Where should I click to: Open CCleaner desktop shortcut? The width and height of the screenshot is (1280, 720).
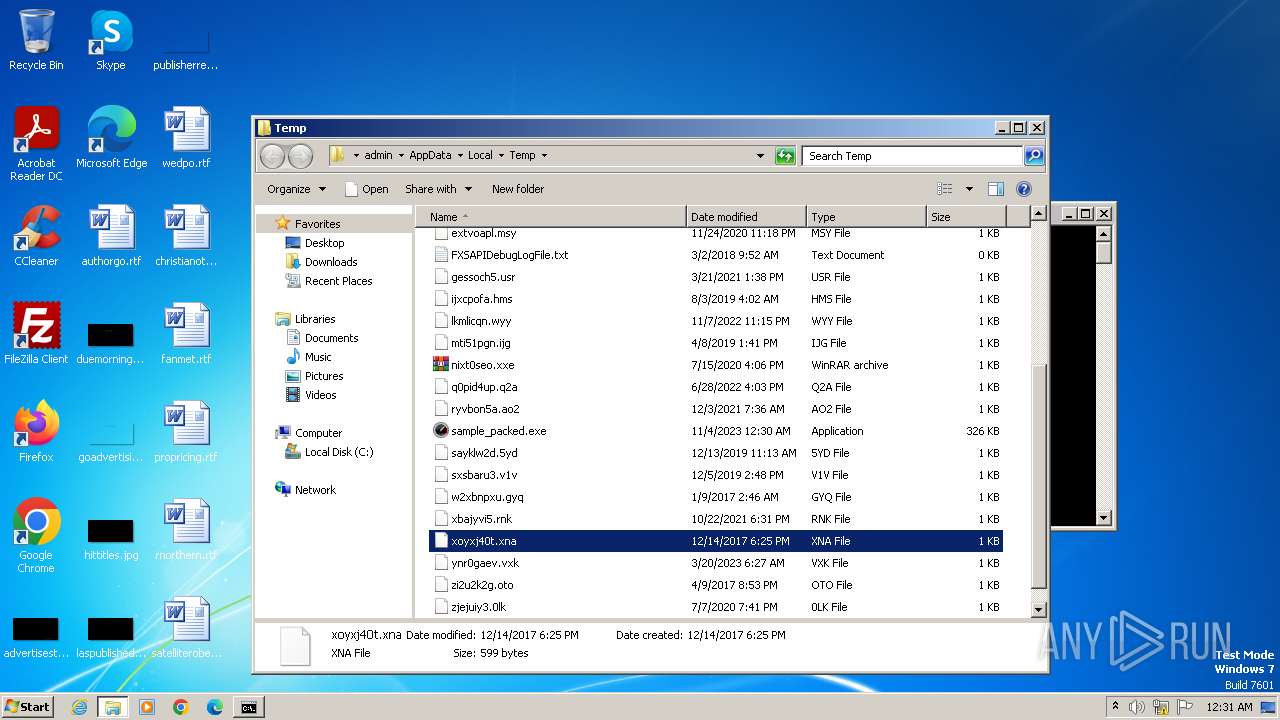coord(36,236)
